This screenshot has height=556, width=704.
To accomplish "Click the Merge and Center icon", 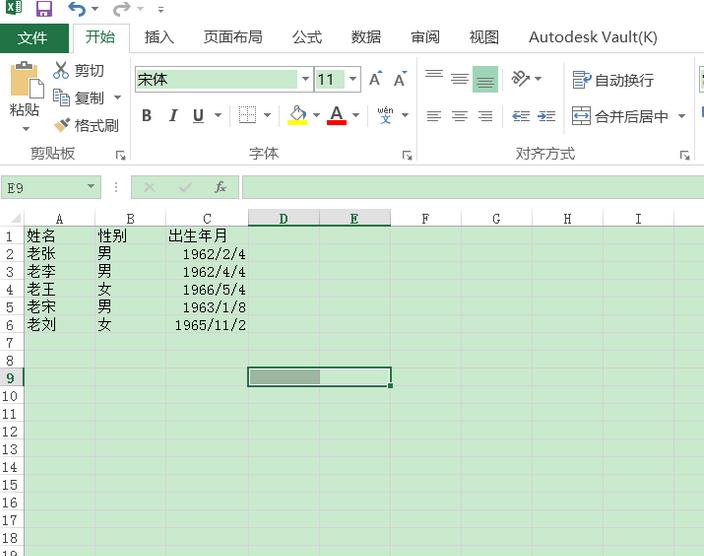I will [581, 116].
